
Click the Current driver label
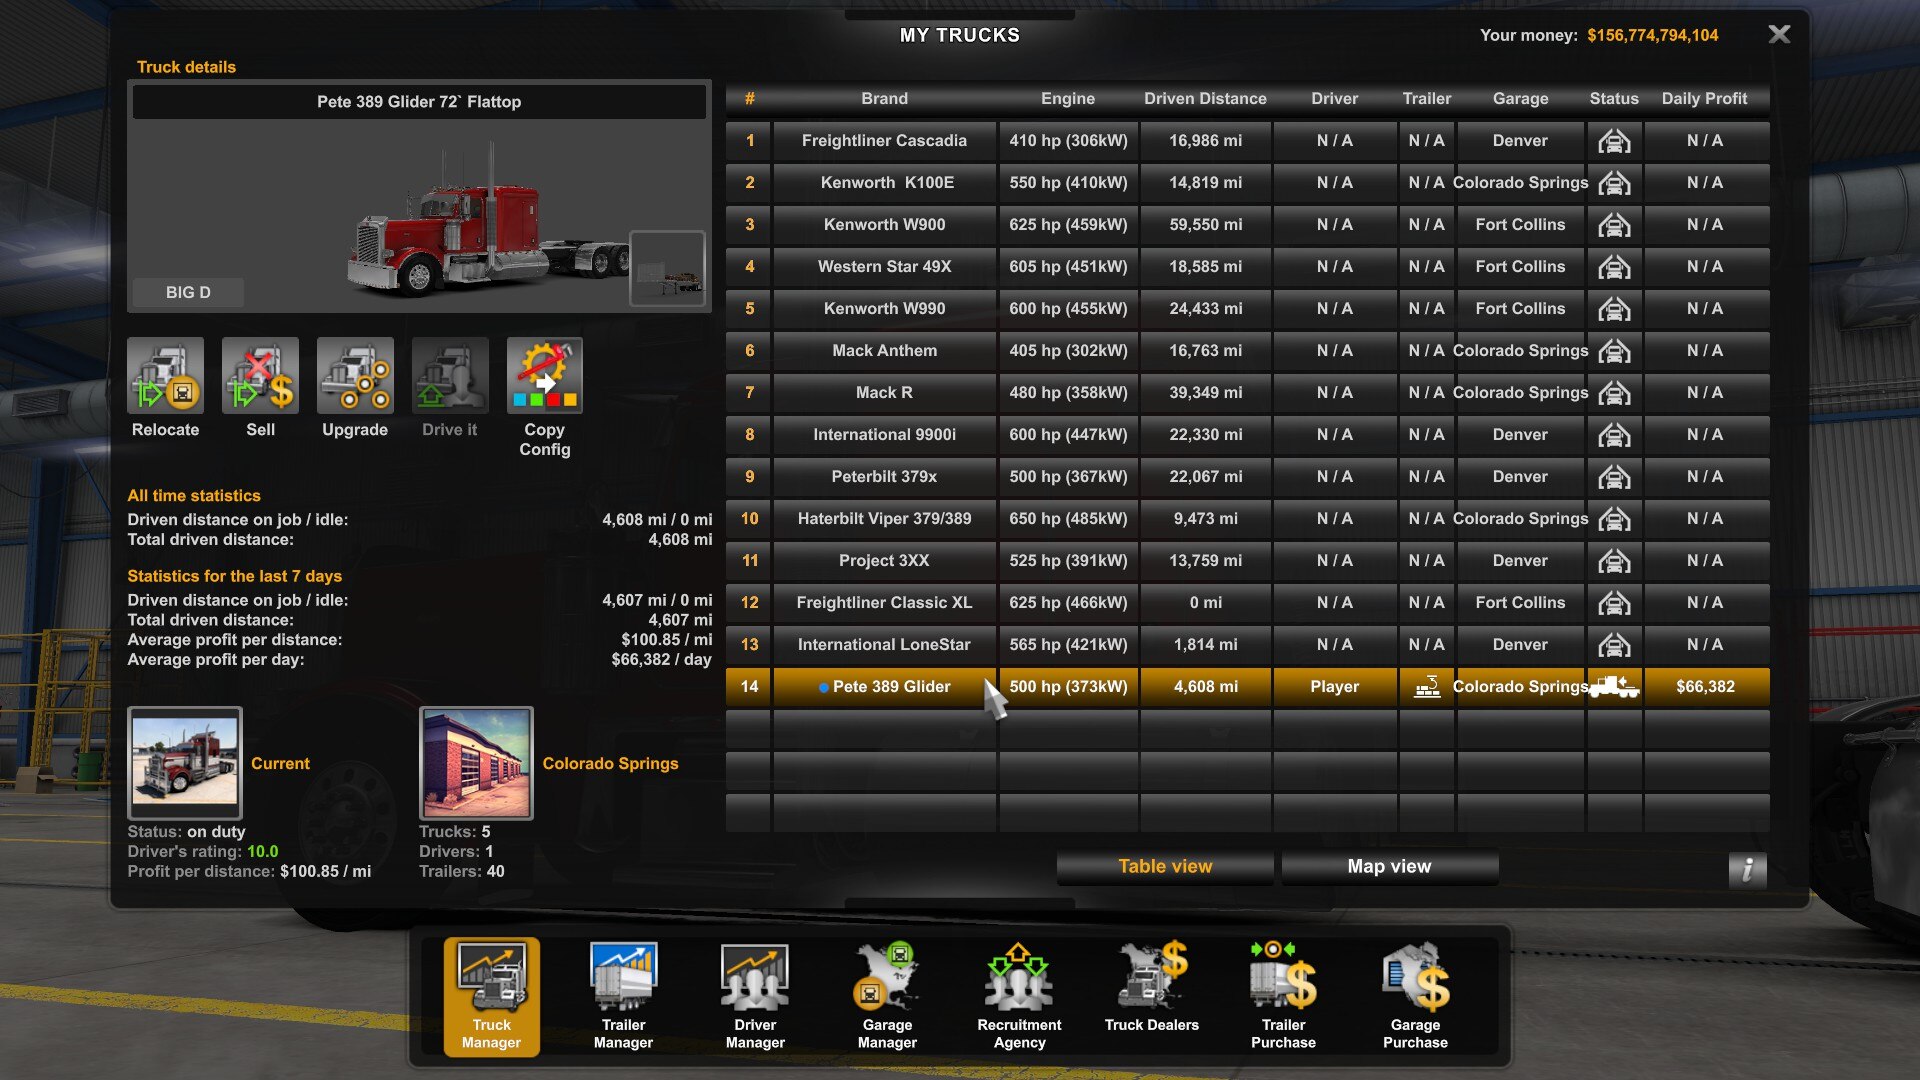(x=280, y=764)
